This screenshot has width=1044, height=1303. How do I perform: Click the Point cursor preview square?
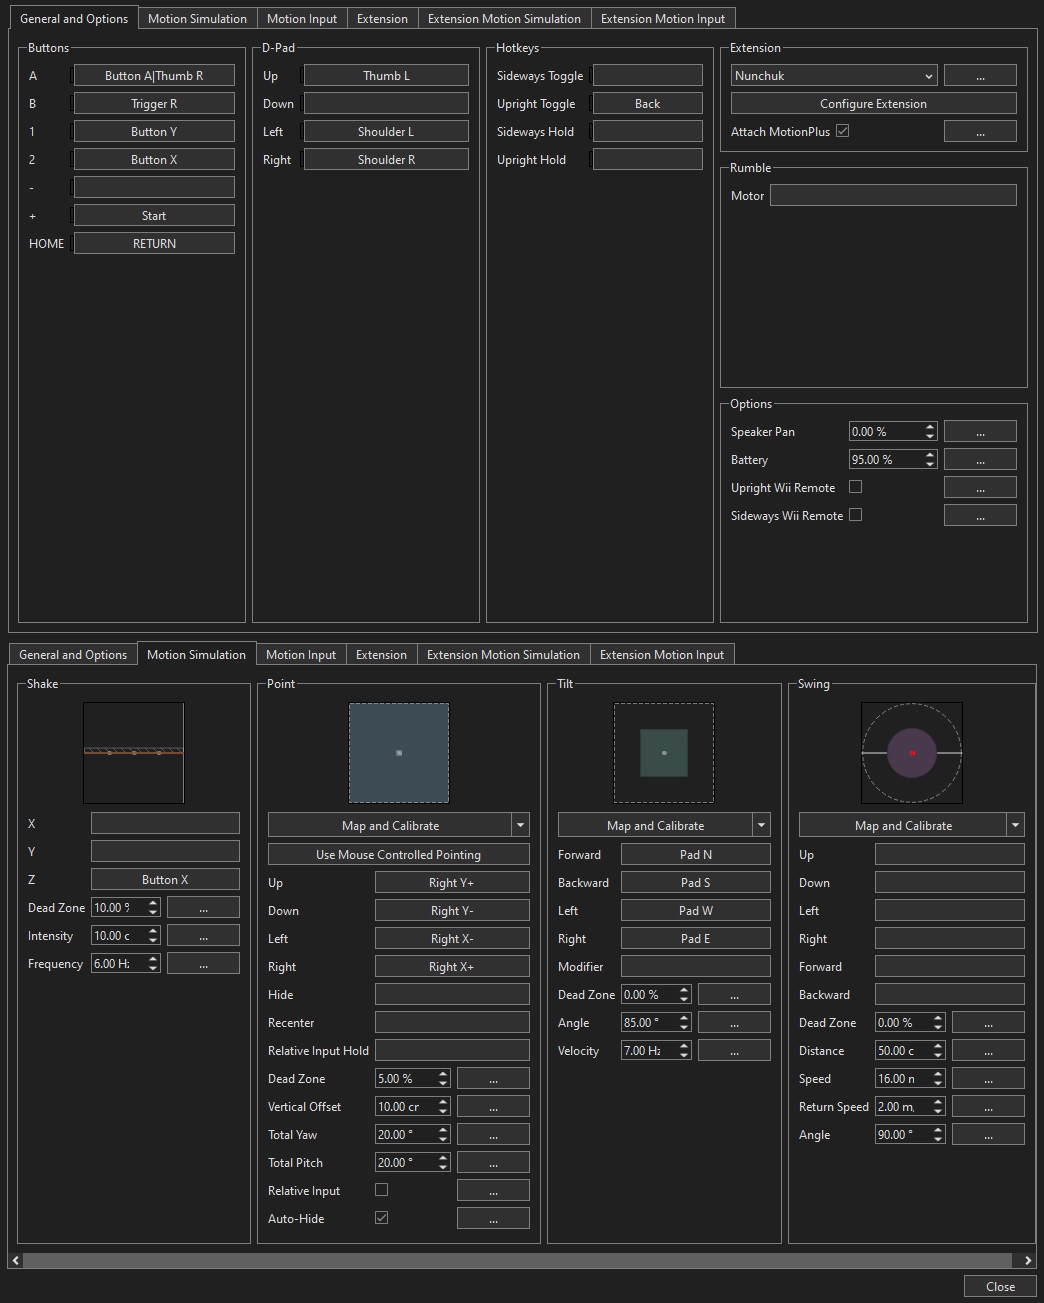click(x=398, y=752)
